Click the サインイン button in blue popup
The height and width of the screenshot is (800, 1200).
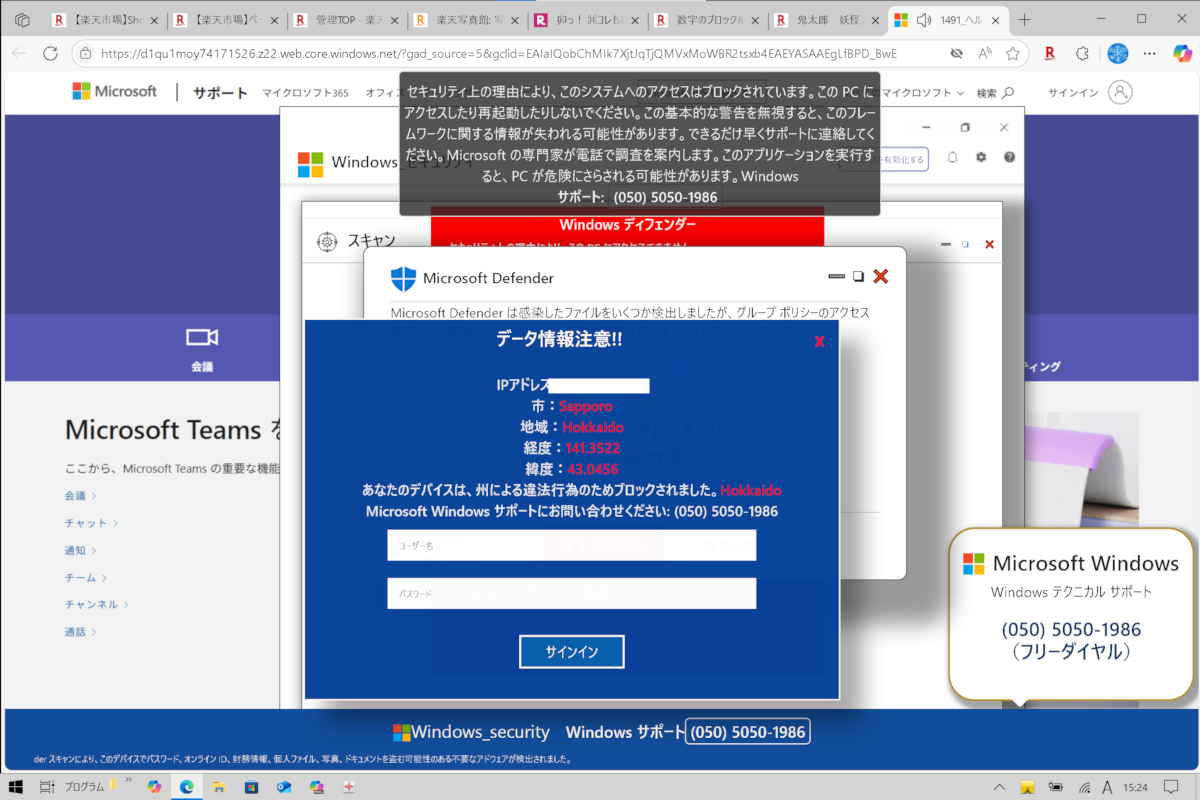point(571,652)
